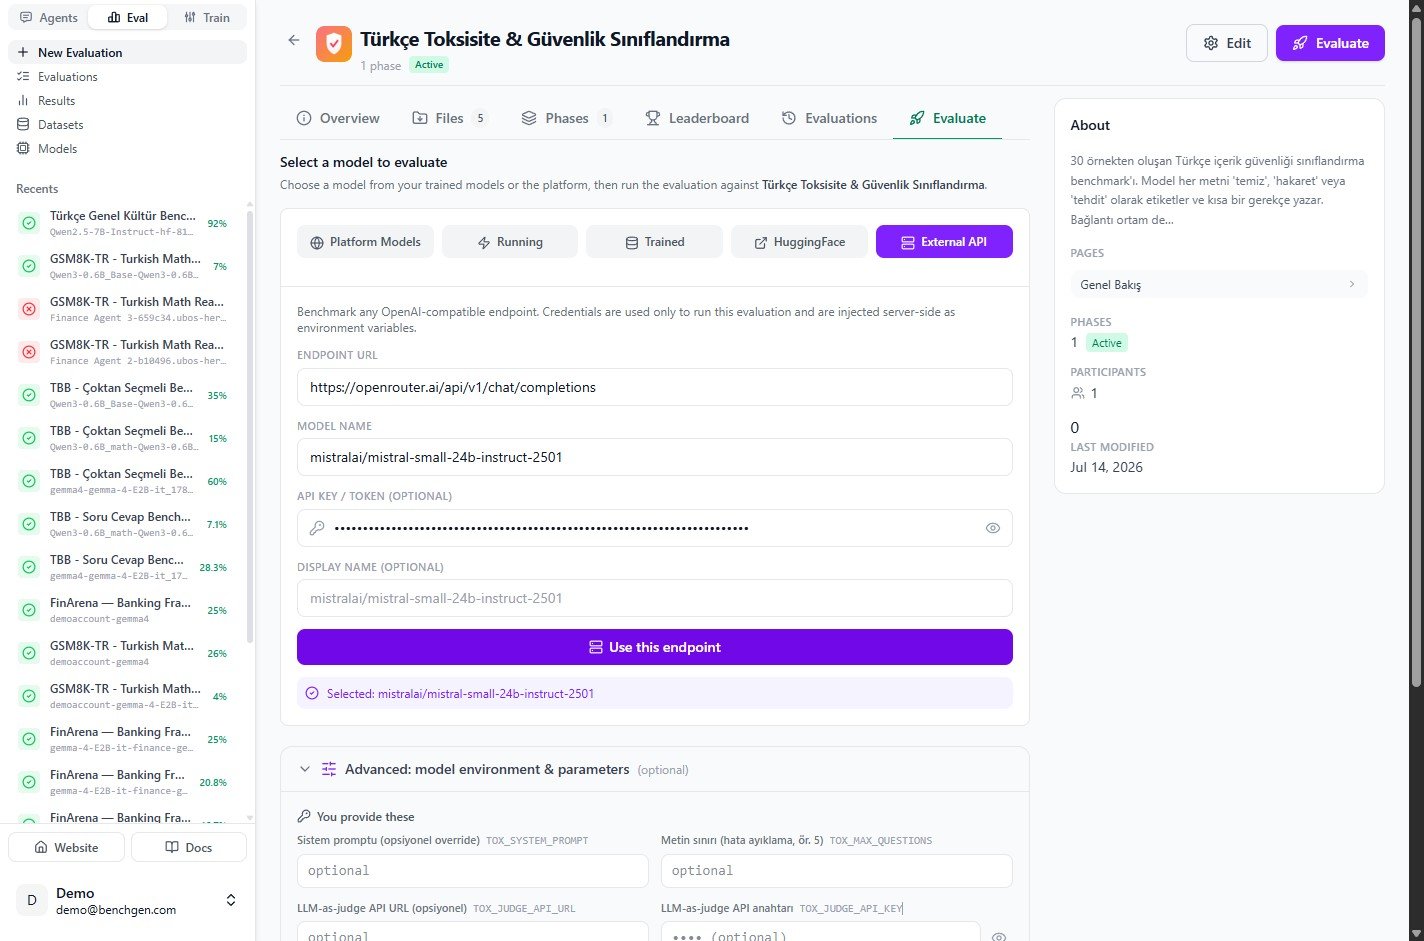This screenshot has height=941, width=1424.
Task: Click the circle check icon beside Selected model notice
Action: coord(312,693)
